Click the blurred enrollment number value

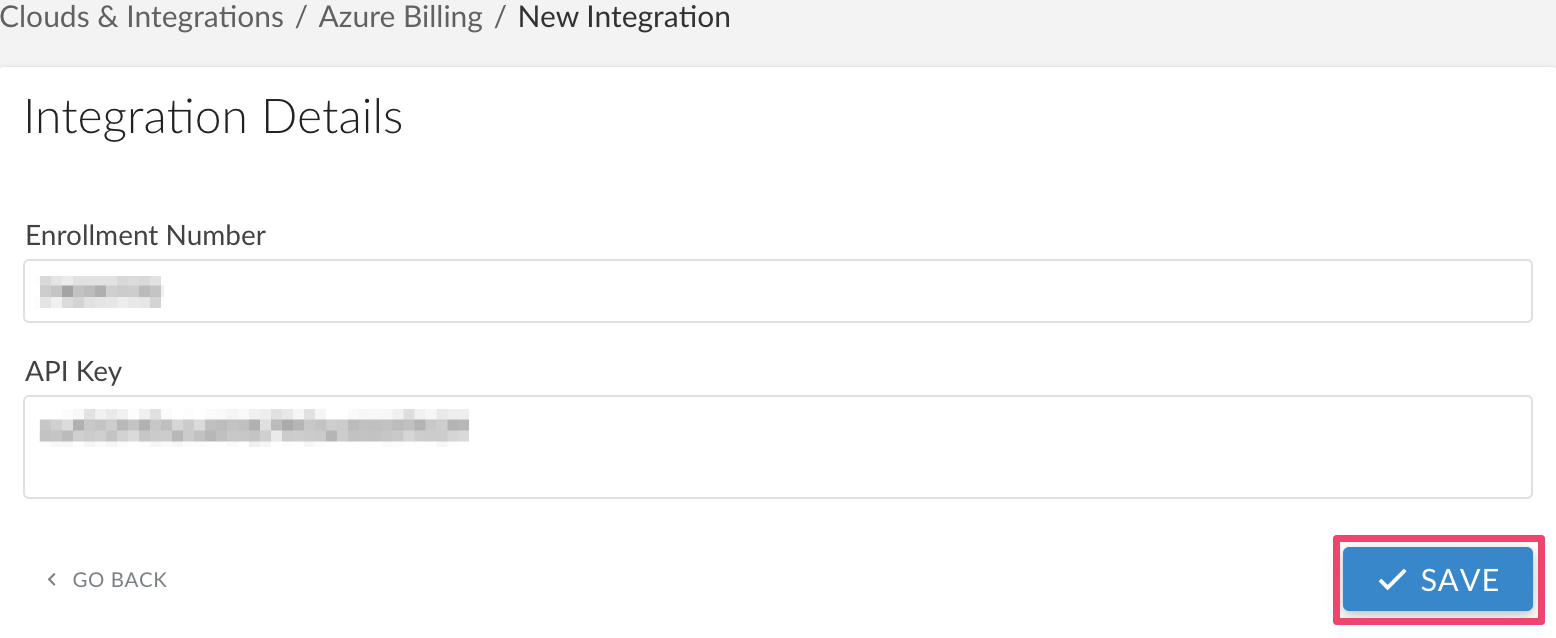tap(101, 291)
